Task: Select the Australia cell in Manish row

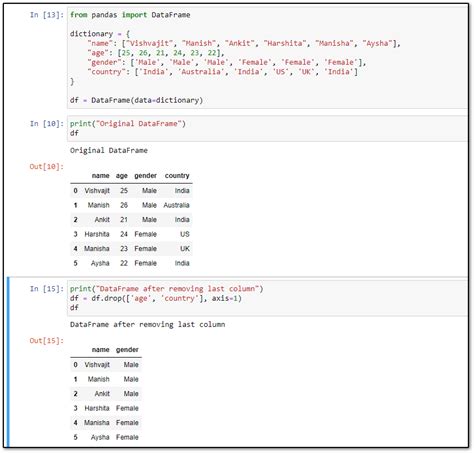Action: coord(176,205)
